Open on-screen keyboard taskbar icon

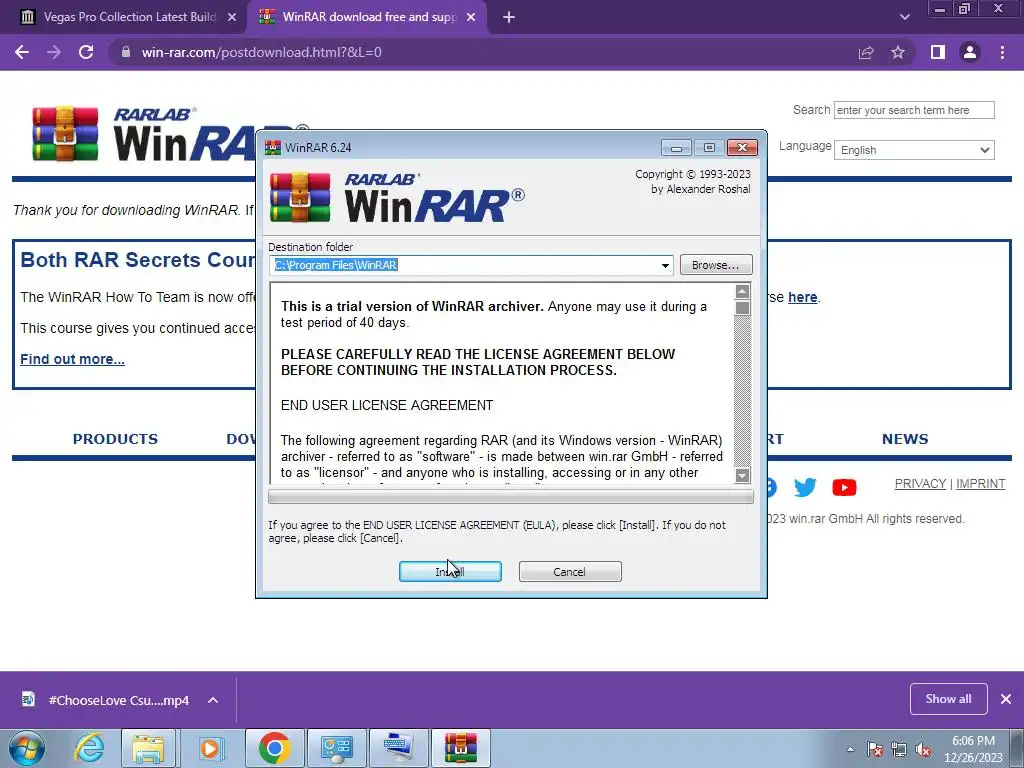click(398, 748)
